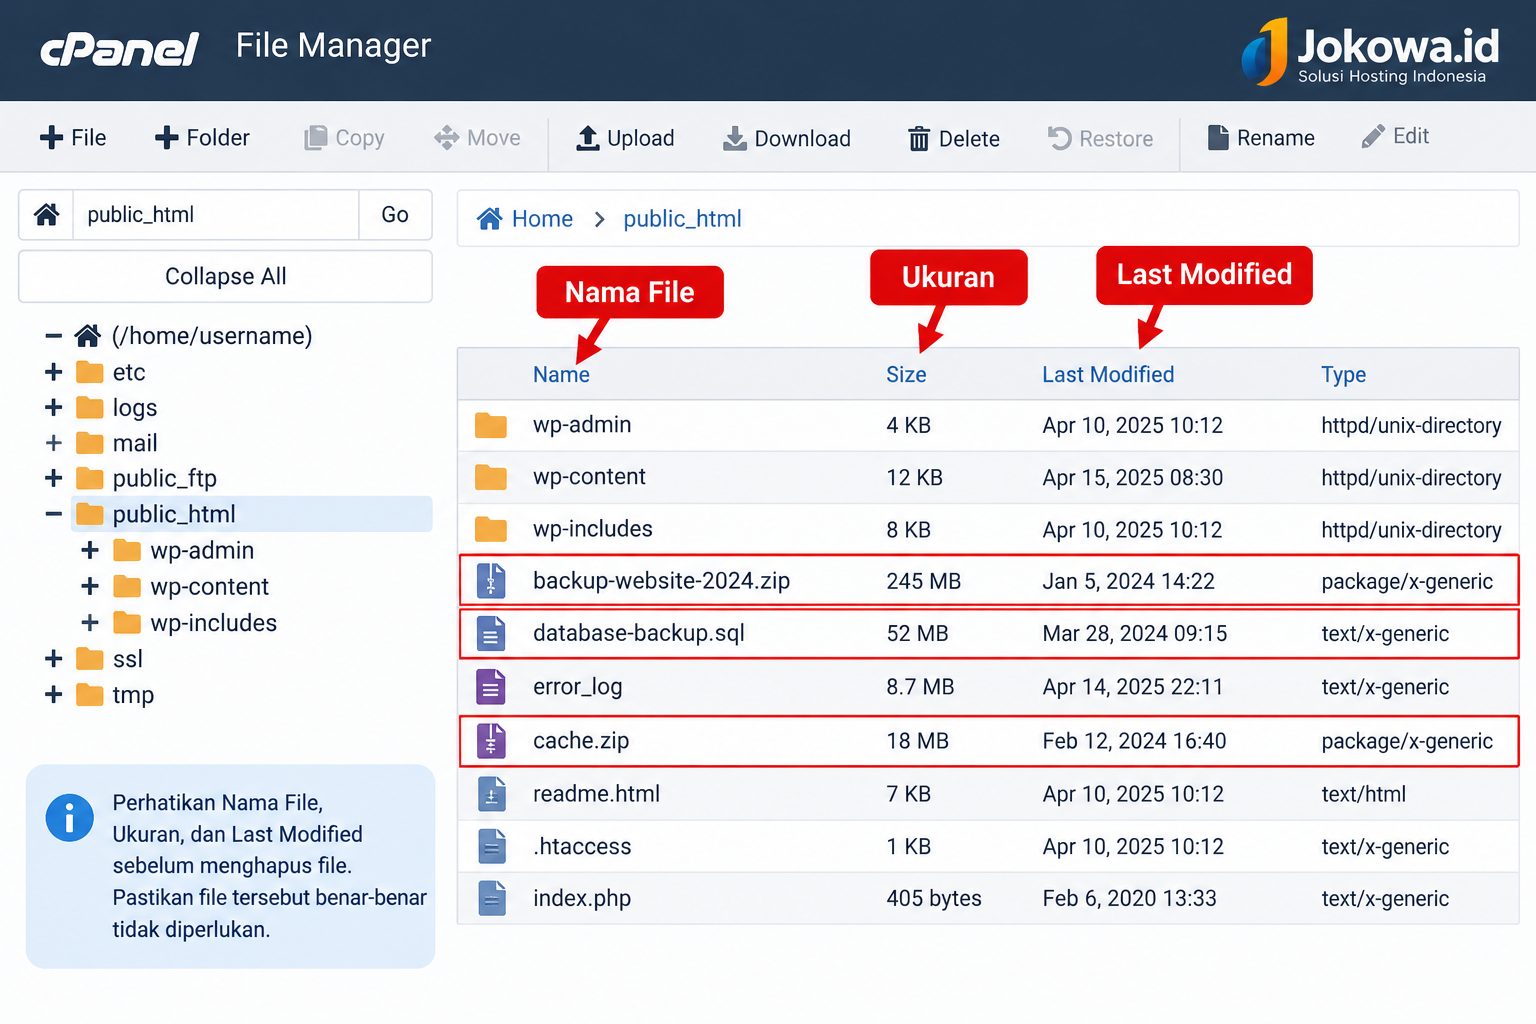Screen dimensions: 1536x1024
Task: Select the etc folder label in tree
Action: pyautogui.click(x=129, y=372)
